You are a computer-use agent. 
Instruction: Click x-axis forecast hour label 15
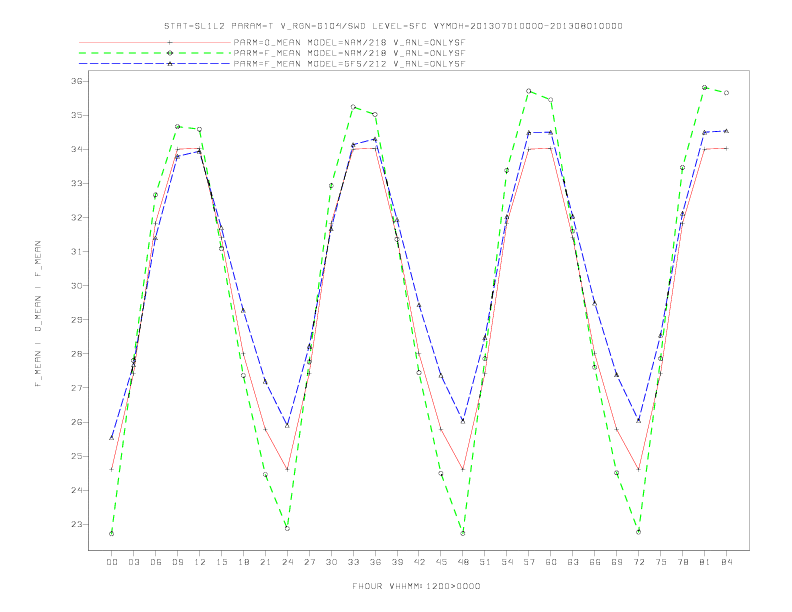tap(221, 562)
